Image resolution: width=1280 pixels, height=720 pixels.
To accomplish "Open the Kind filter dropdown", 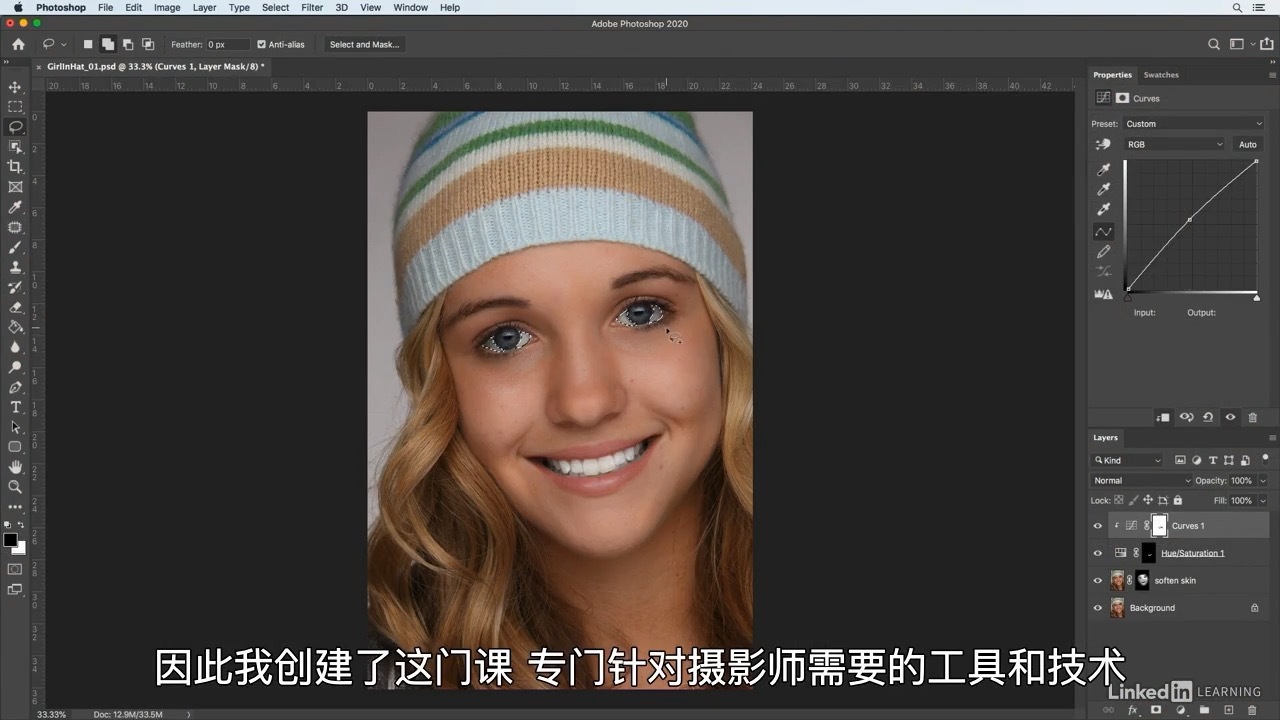I will coord(1128,460).
